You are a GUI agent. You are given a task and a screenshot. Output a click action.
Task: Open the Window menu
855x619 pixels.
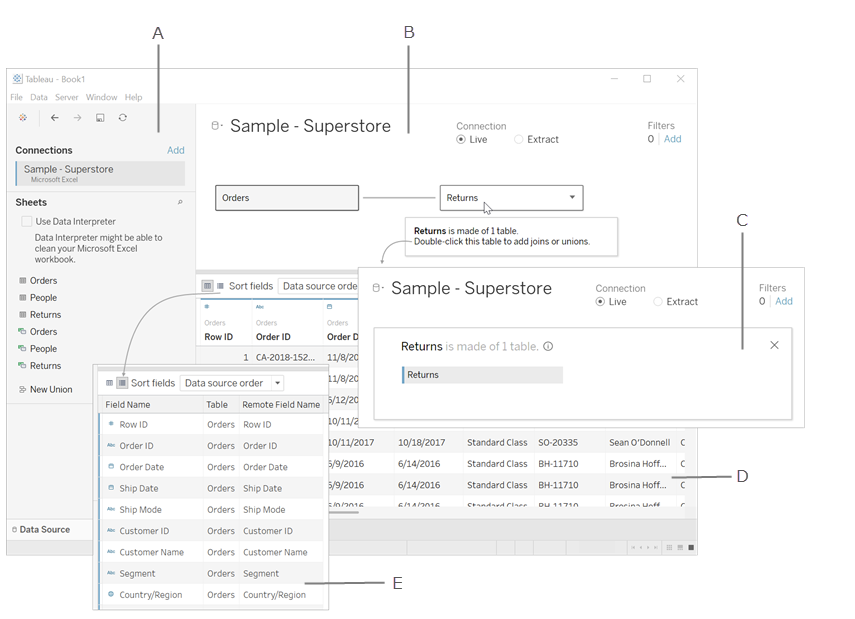click(101, 97)
